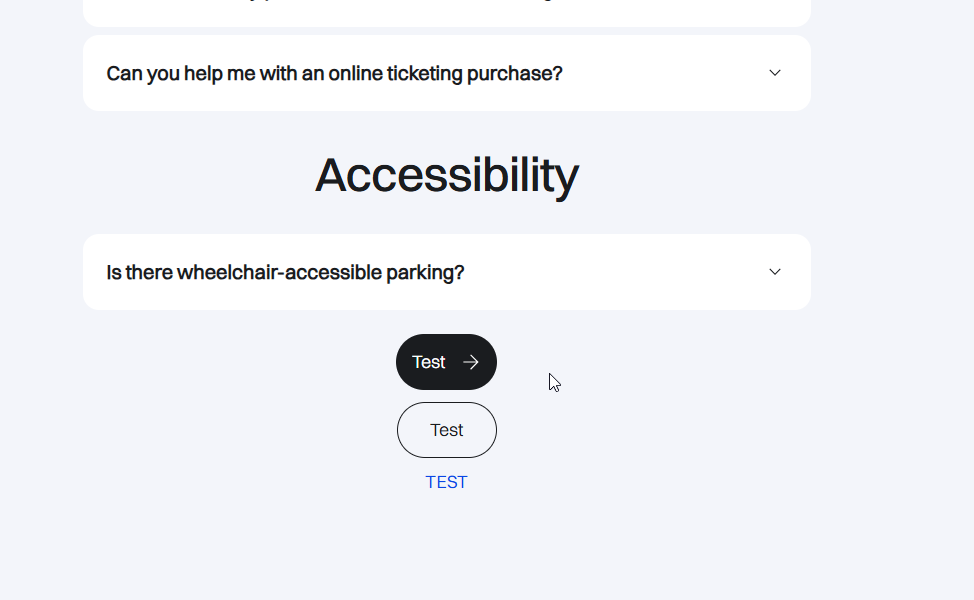
Task: Click the Accessibility section heading
Action: (x=446, y=175)
